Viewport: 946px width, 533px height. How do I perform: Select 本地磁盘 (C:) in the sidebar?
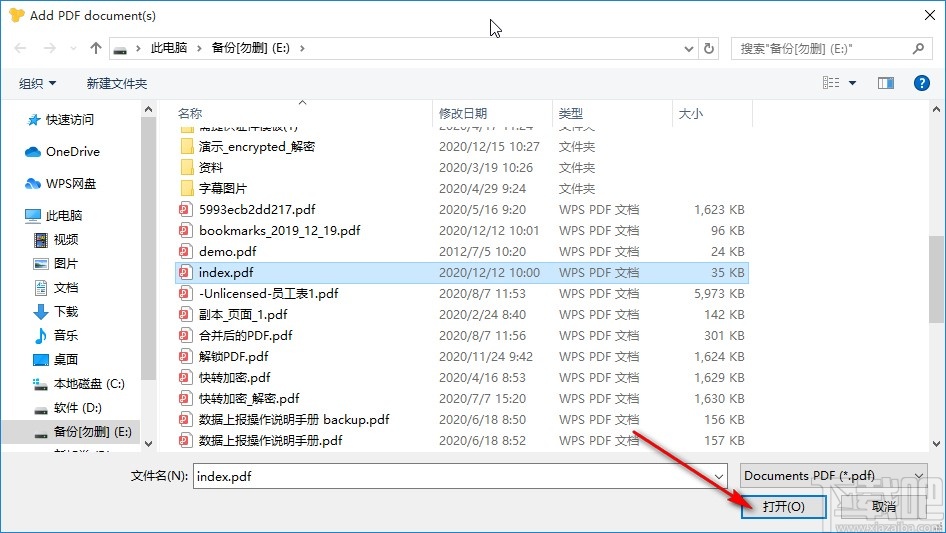(78, 383)
